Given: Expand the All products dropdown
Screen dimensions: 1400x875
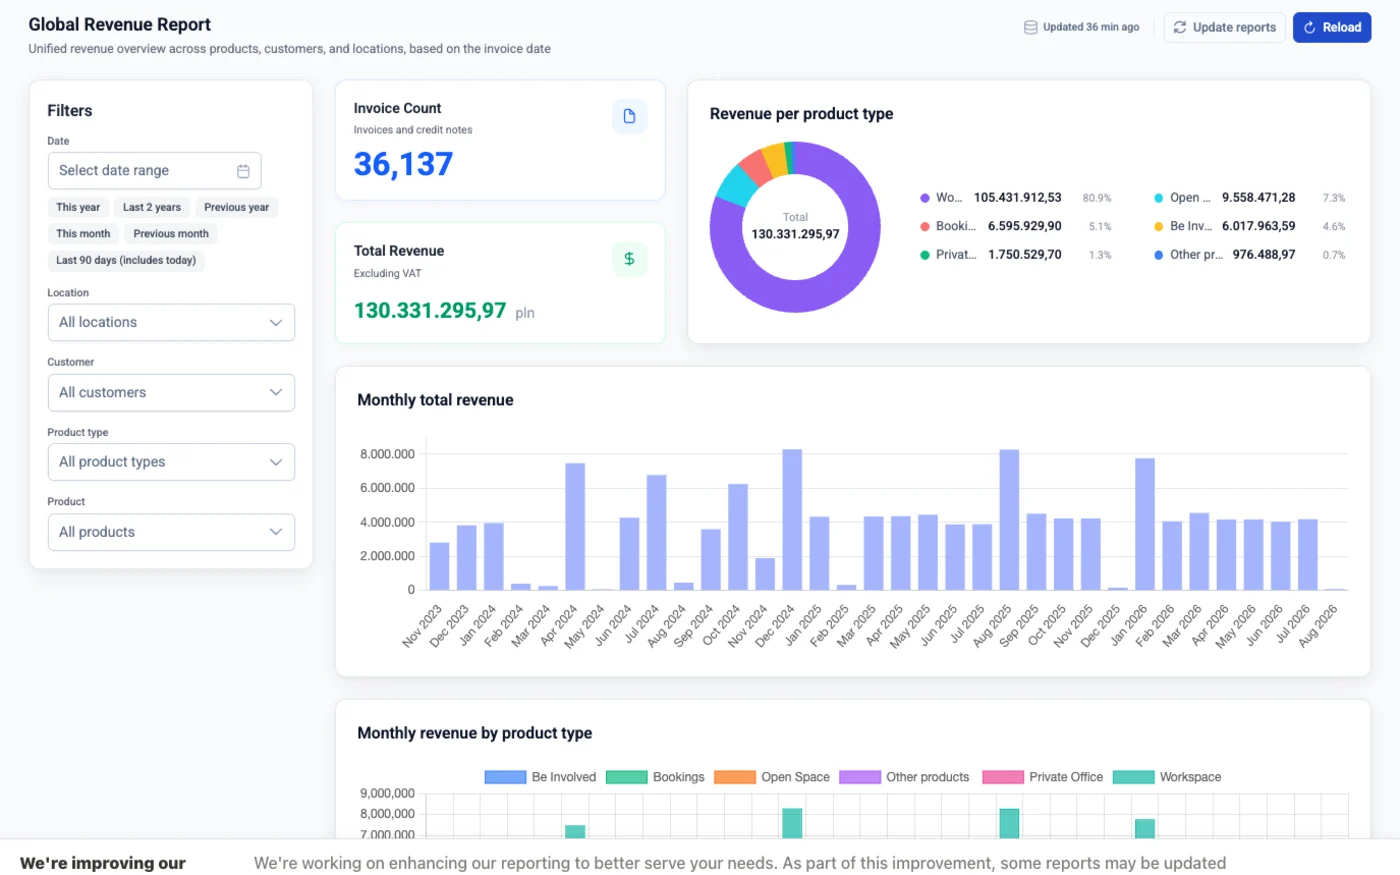Looking at the screenshot, I should pos(171,532).
